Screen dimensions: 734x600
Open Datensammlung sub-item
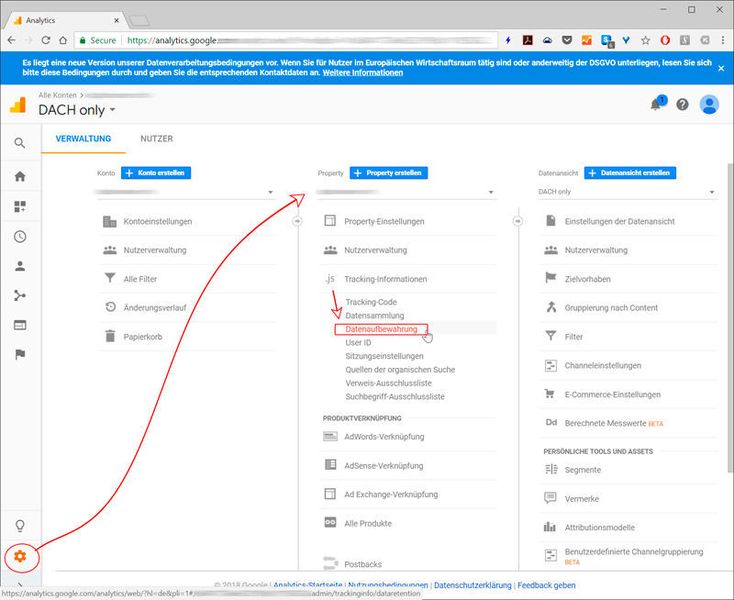point(374,315)
